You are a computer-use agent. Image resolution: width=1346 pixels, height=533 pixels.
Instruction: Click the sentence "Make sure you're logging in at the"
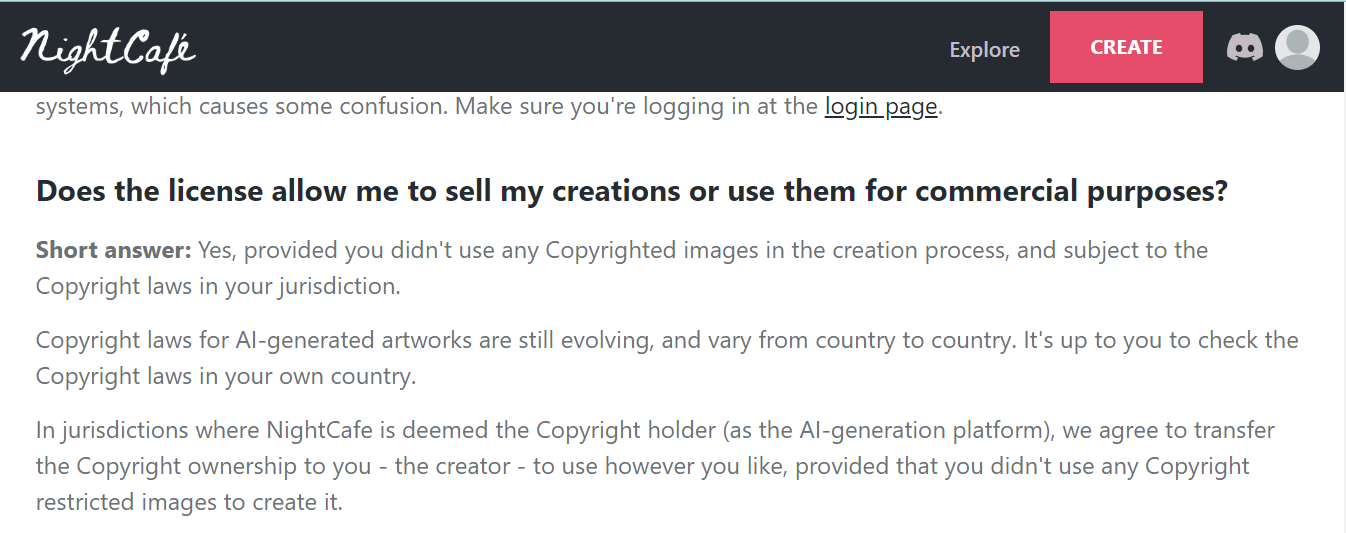(x=636, y=106)
